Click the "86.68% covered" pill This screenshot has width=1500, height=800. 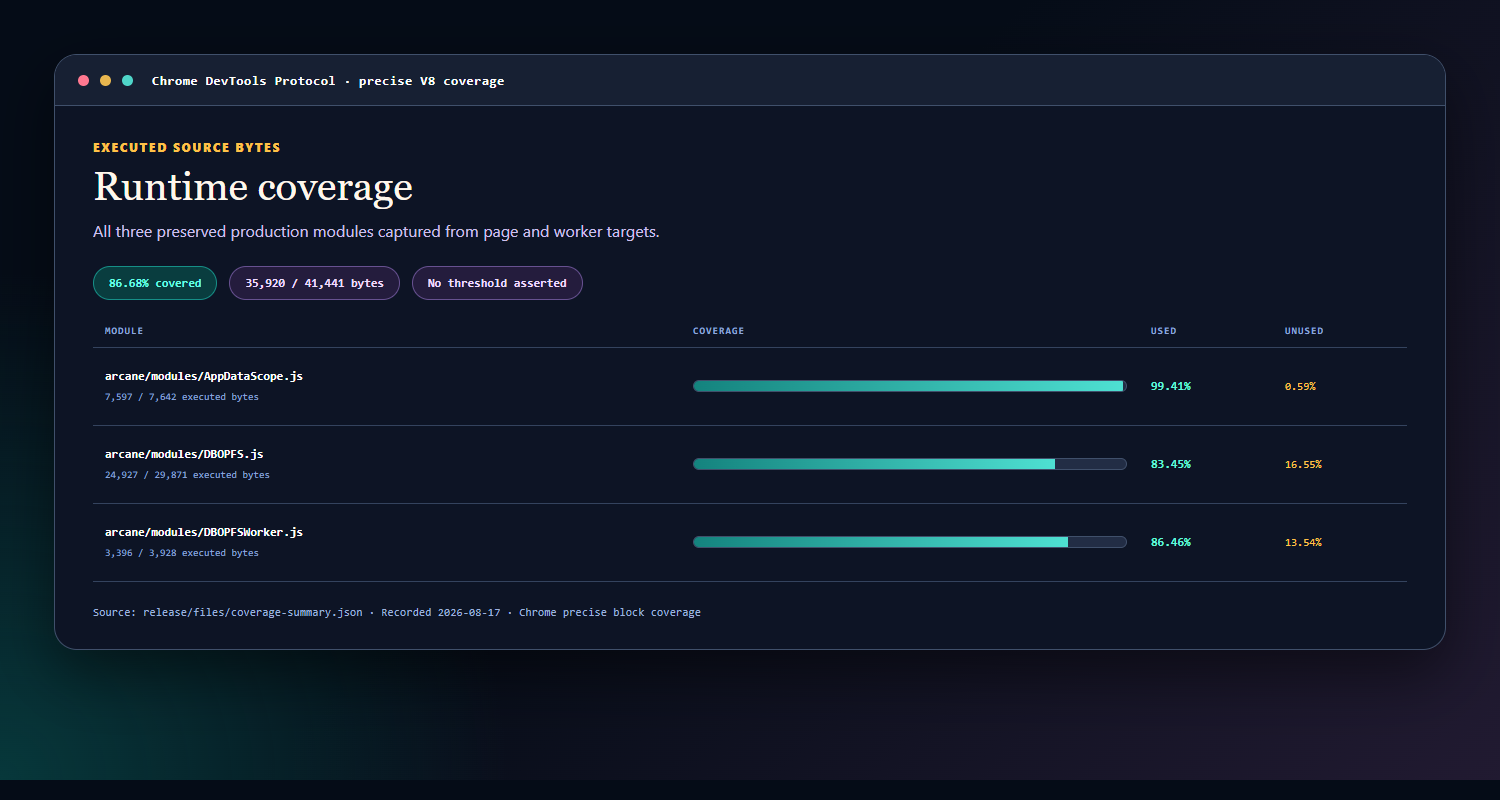pyautogui.click(x=155, y=283)
